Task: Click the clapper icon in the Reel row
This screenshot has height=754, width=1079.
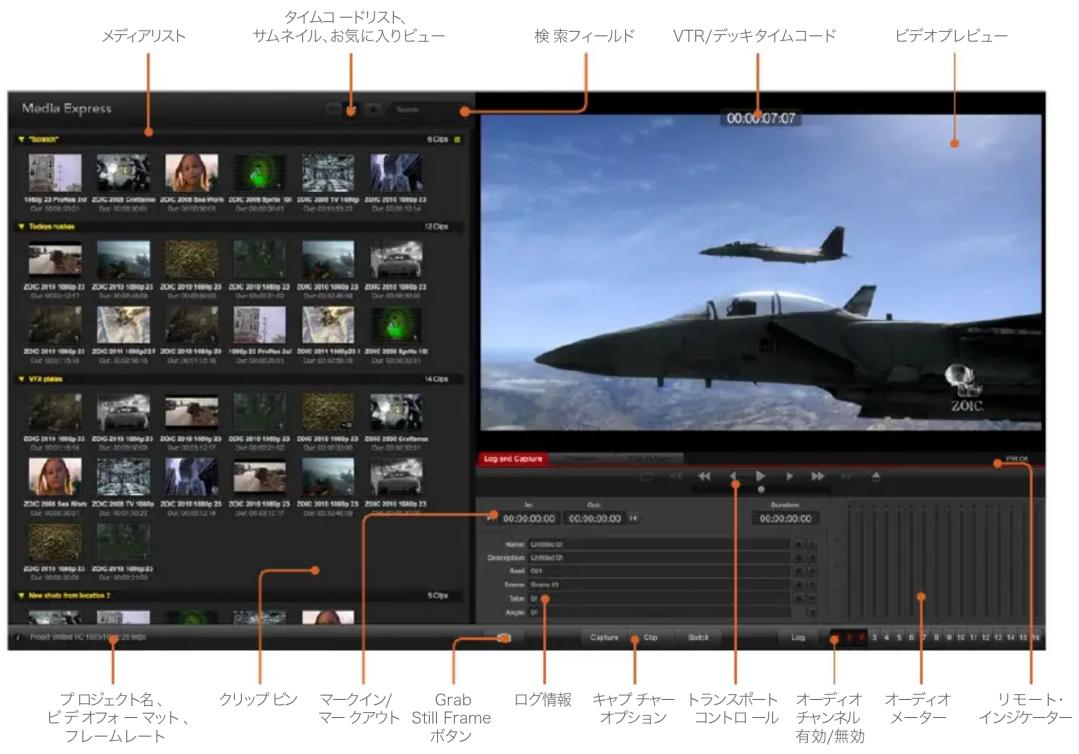Action: [x=798, y=571]
